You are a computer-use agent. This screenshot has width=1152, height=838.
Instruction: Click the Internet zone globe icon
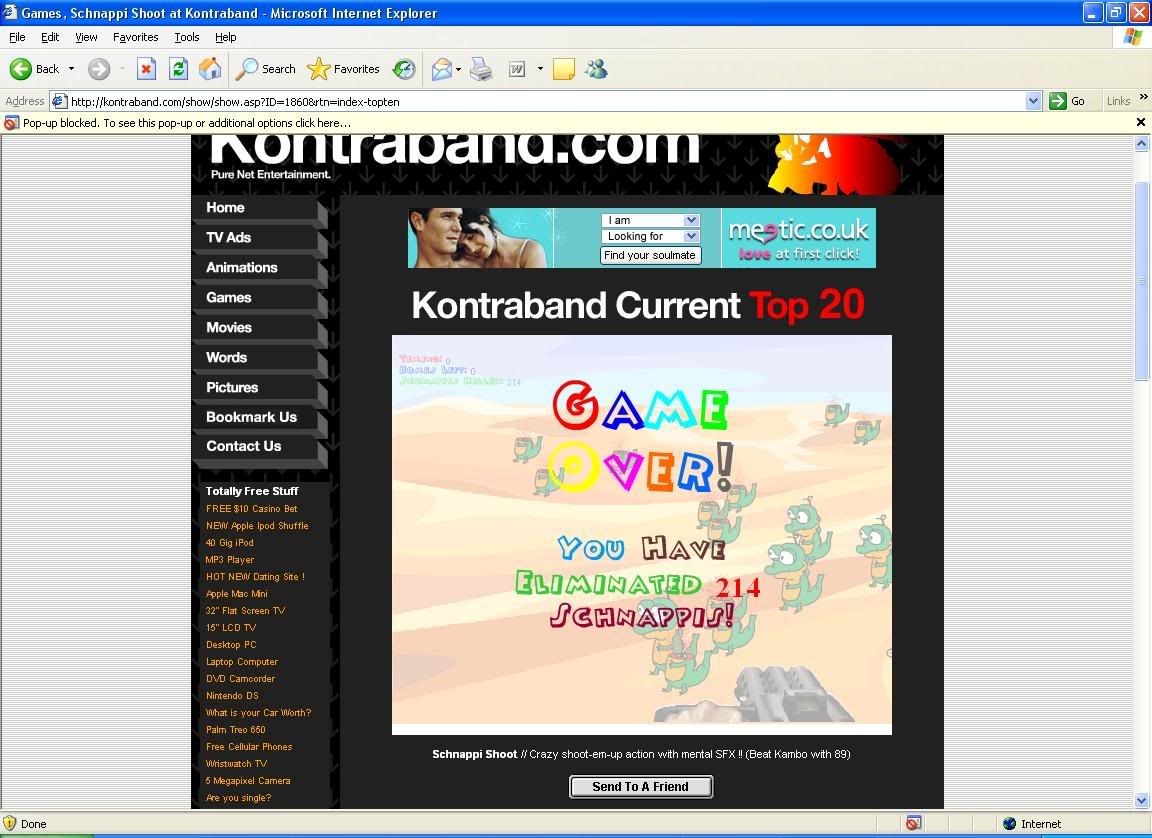point(1009,823)
